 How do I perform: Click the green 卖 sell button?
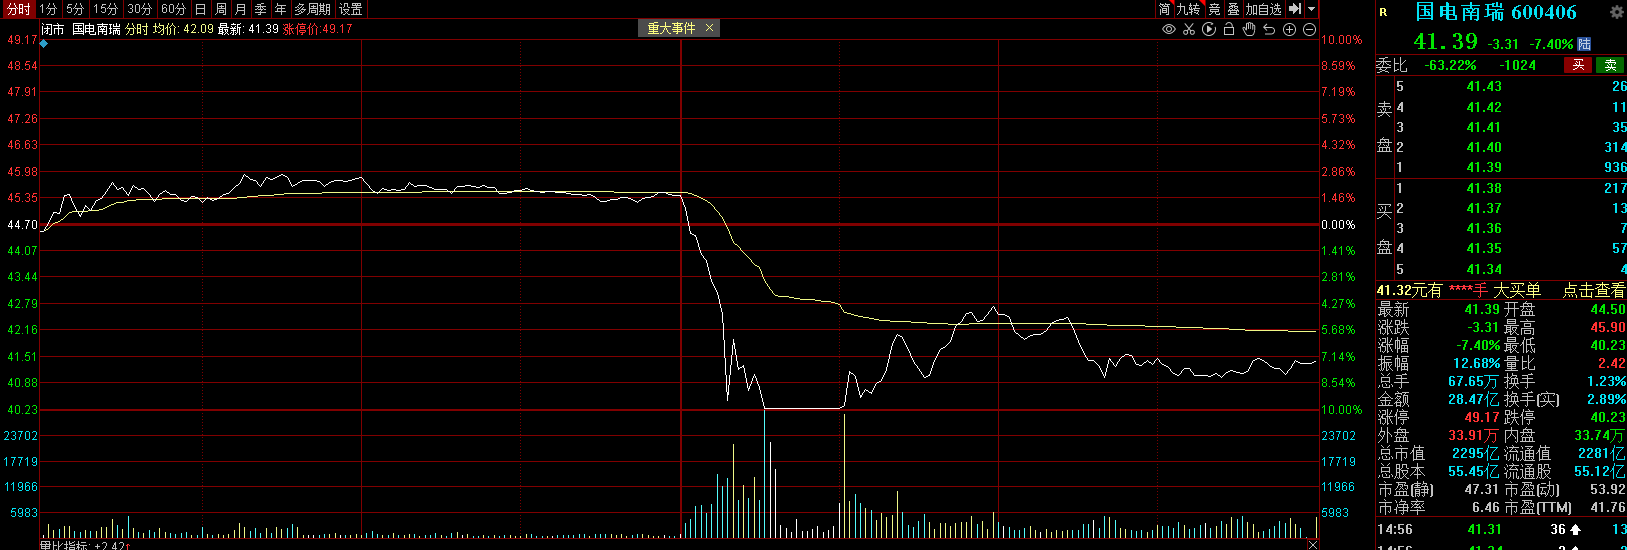tap(1610, 65)
